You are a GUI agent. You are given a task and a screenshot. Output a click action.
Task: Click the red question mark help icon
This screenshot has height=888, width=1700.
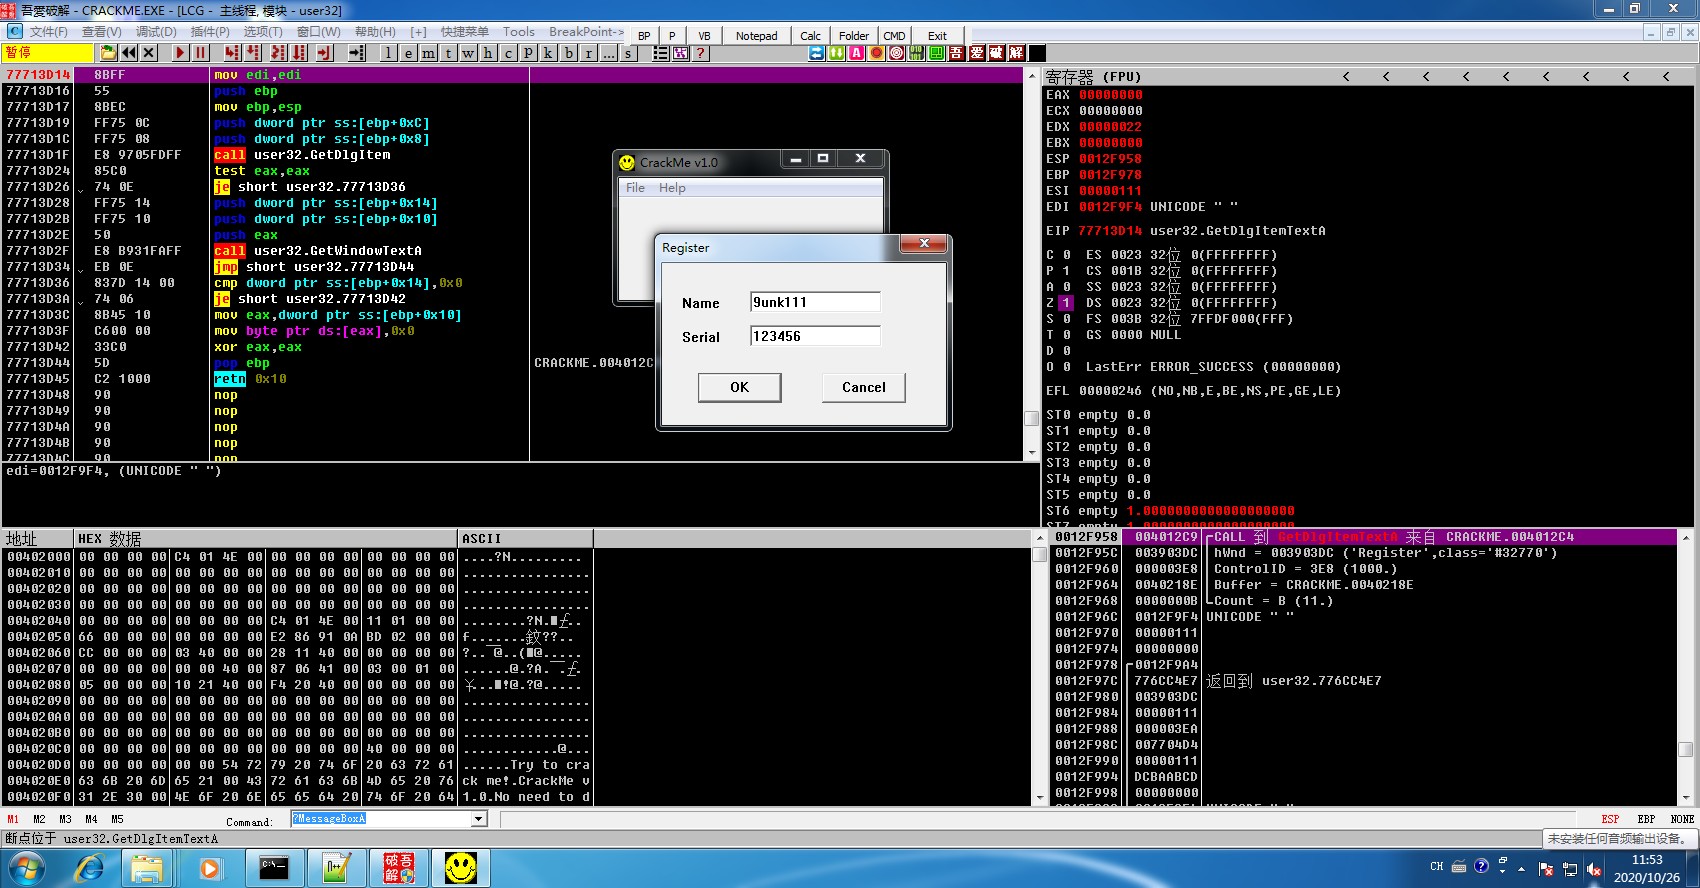coord(700,53)
